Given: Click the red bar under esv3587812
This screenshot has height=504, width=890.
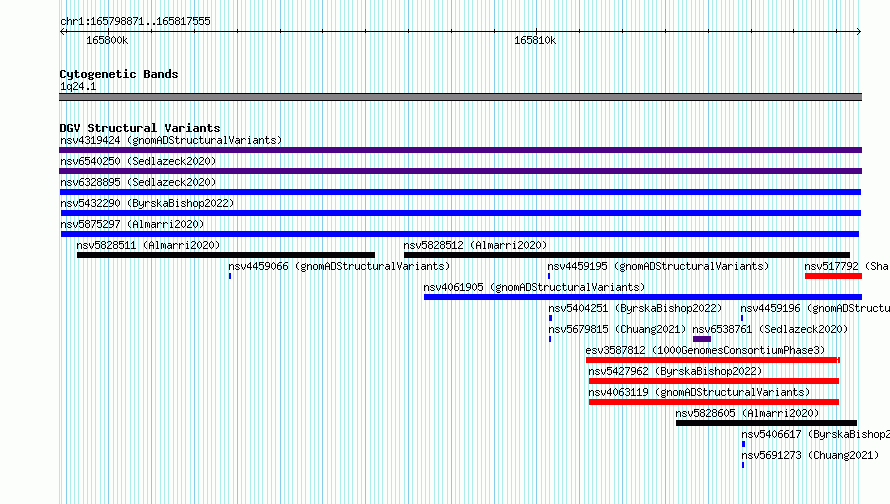Looking at the screenshot, I should click(713, 360).
